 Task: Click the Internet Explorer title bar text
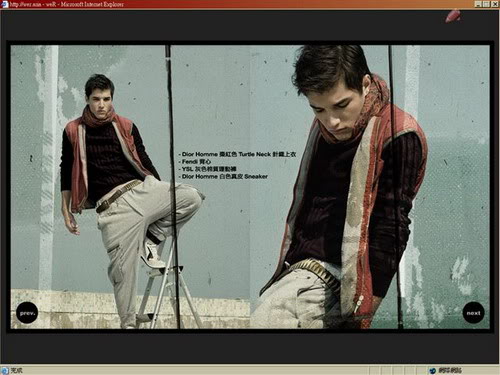(67, 4)
